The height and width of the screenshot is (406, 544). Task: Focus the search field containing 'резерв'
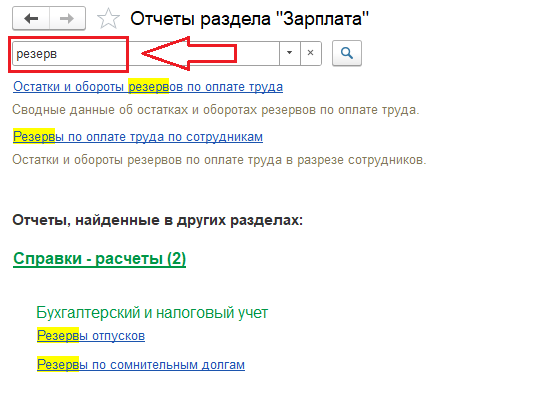[146, 53]
